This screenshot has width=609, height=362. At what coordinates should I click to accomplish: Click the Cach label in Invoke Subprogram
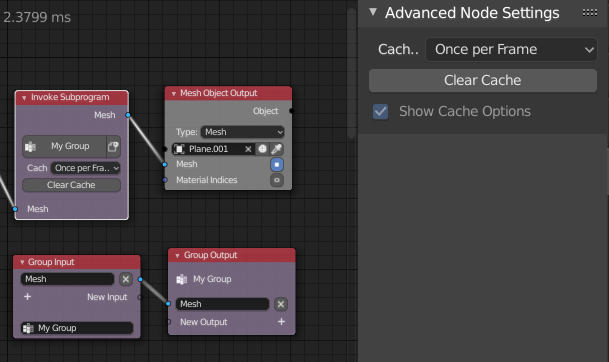pyautogui.click(x=37, y=168)
